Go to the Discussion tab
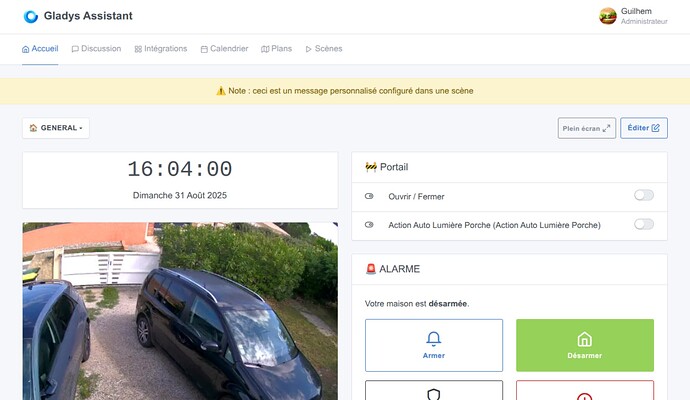690x400 pixels. 96,48
